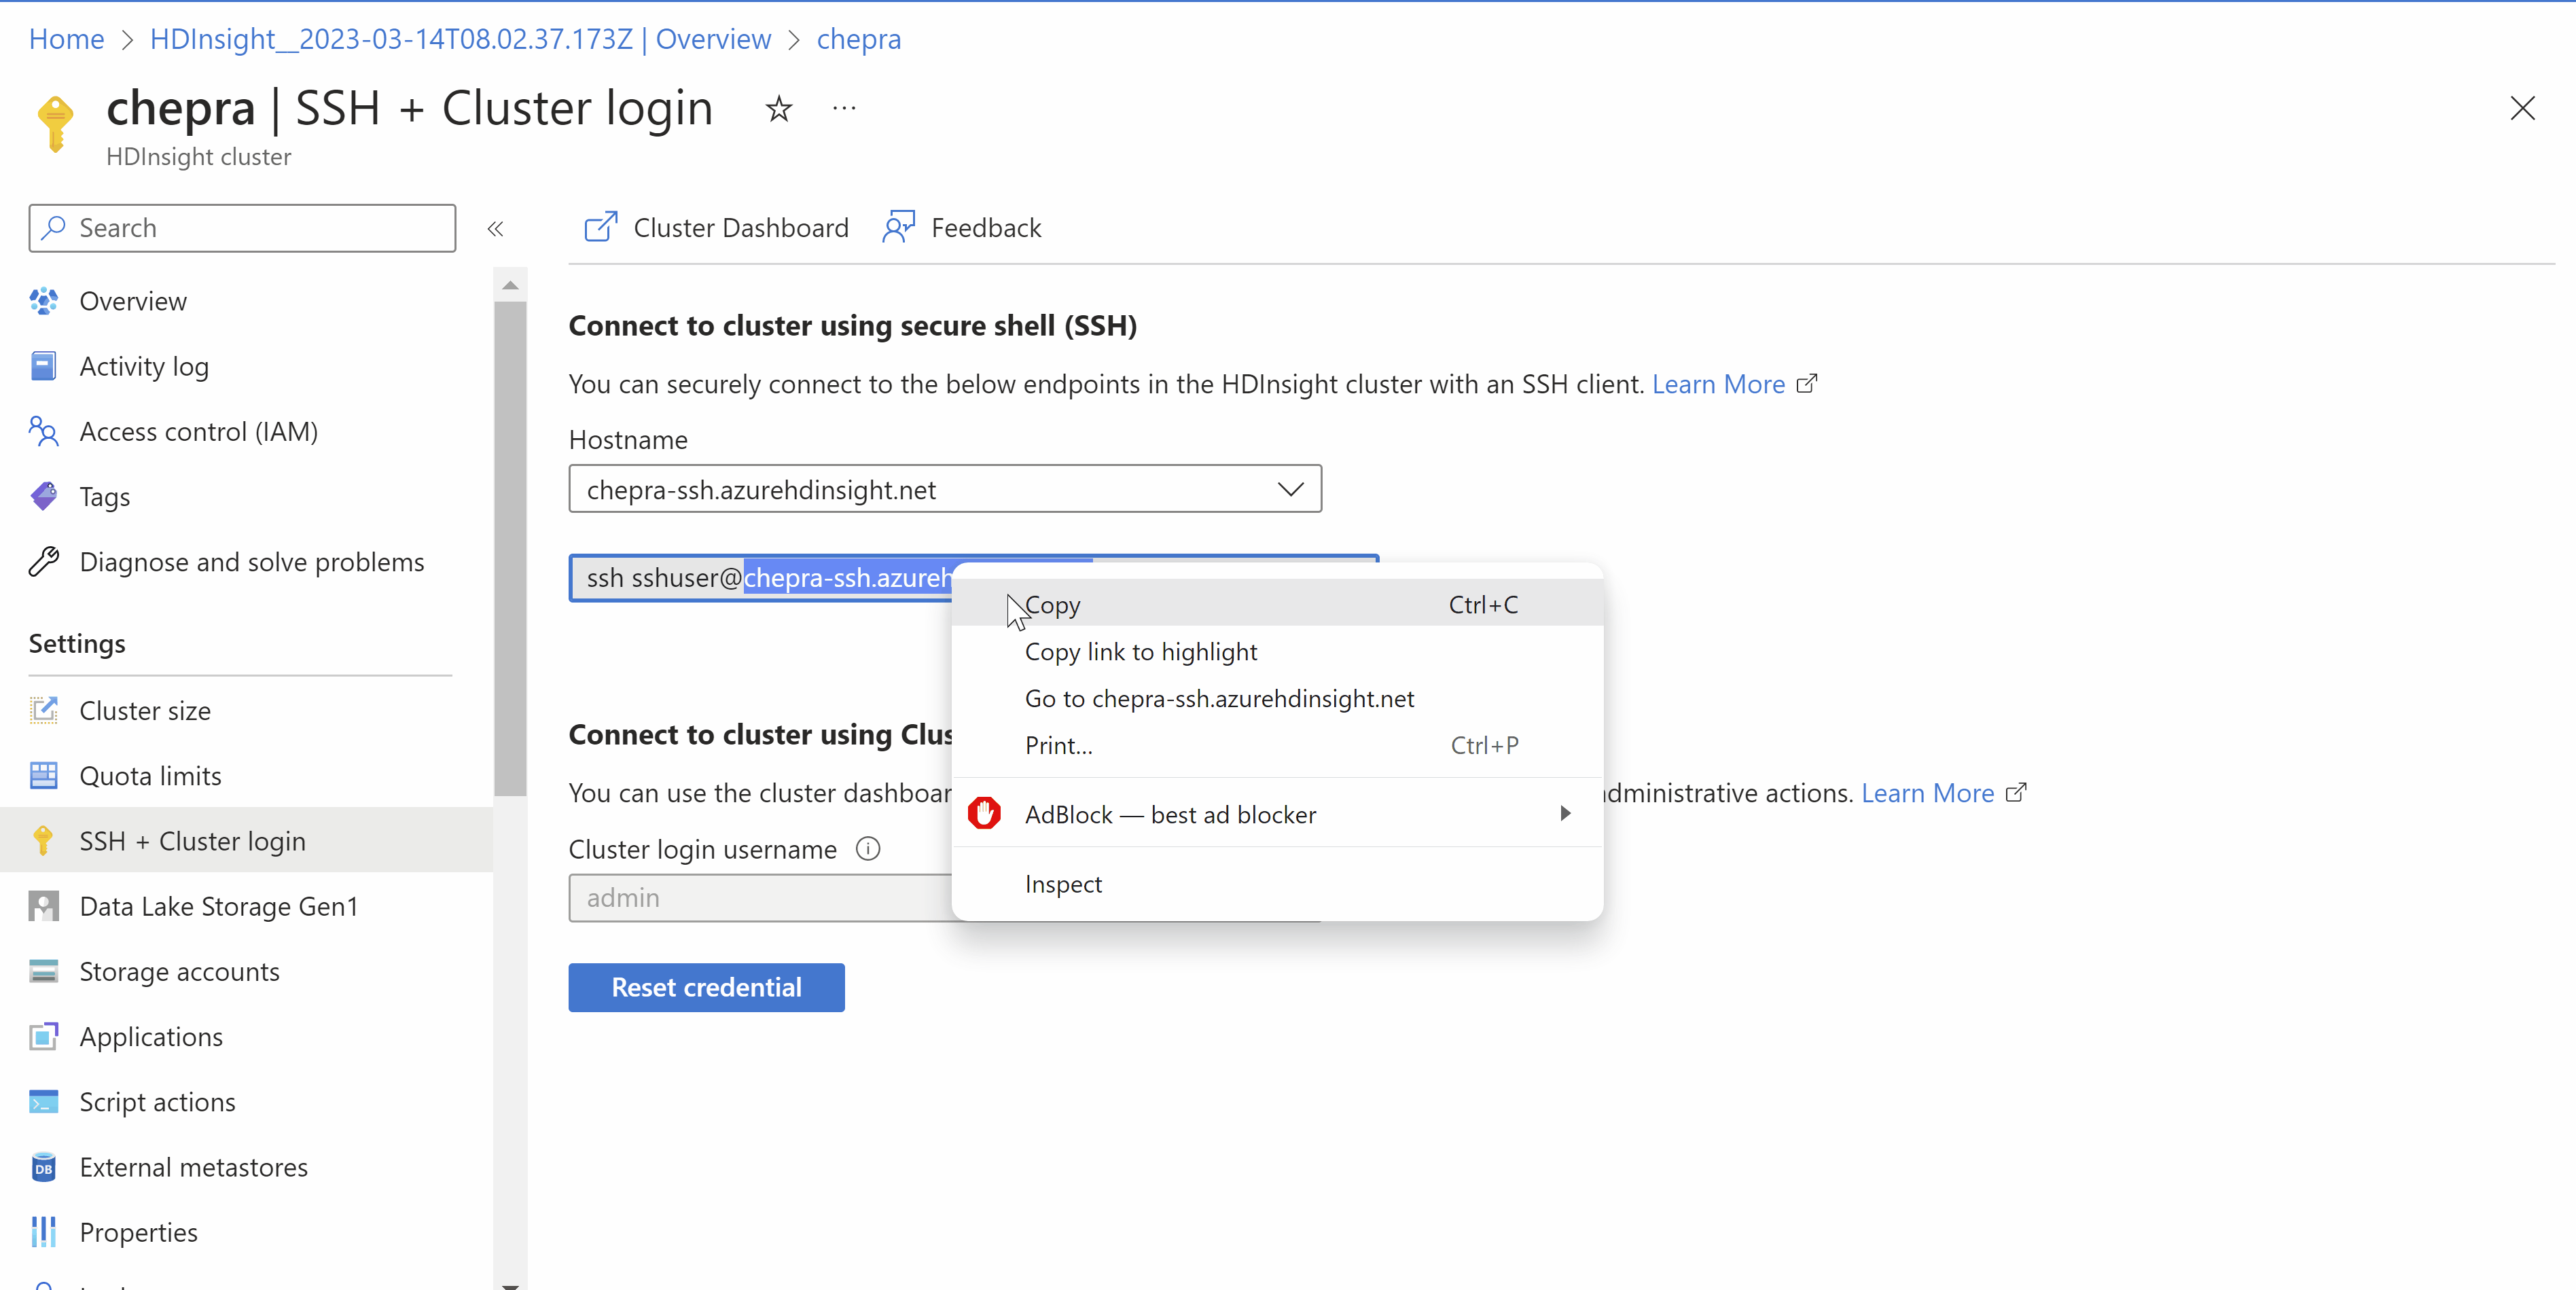Open Script actions in Settings
This screenshot has width=2576, height=1290.
[157, 1102]
